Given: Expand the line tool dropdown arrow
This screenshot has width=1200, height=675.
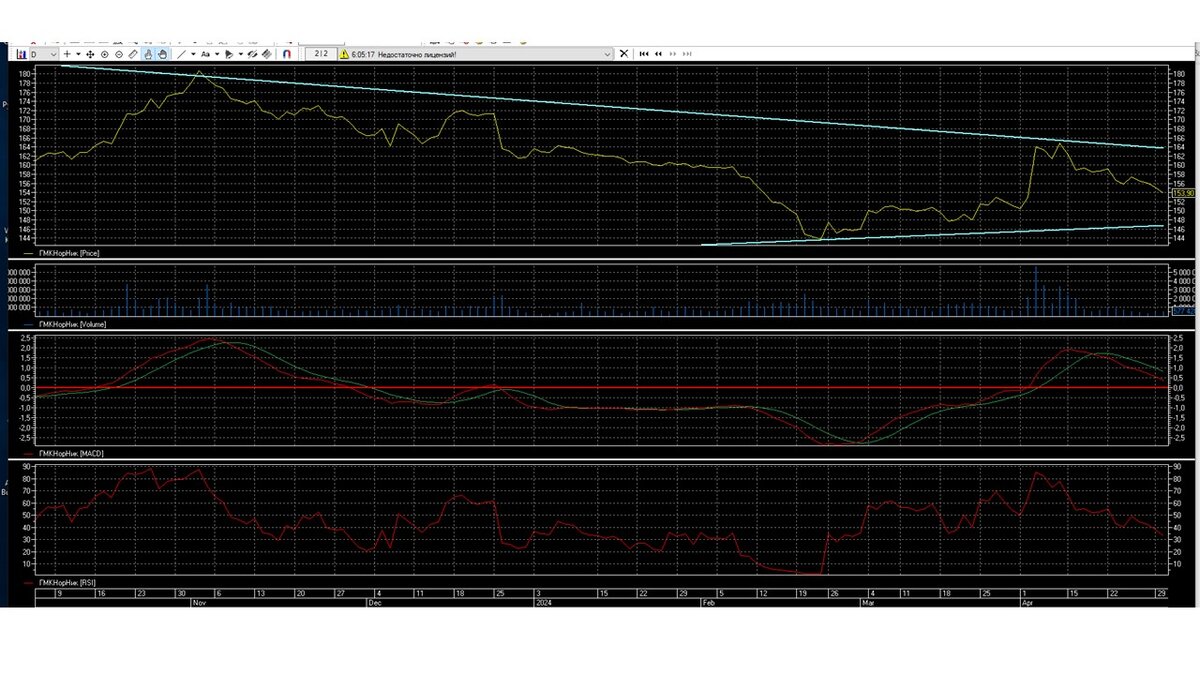Looking at the screenshot, I should point(193,54).
